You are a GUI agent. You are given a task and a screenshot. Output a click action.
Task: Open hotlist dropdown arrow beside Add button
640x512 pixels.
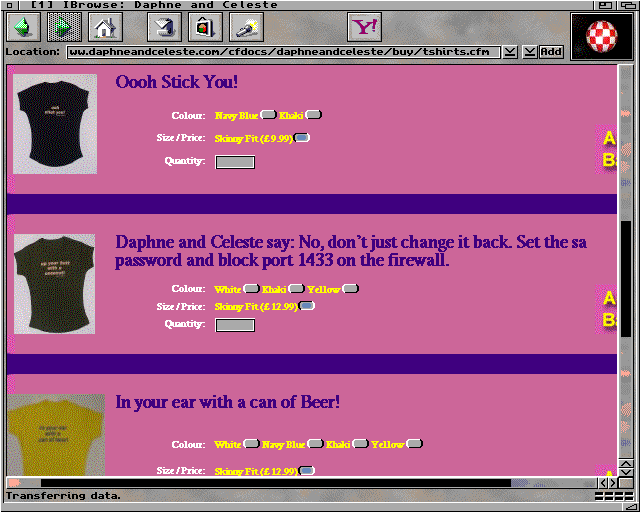(x=530, y=52)
